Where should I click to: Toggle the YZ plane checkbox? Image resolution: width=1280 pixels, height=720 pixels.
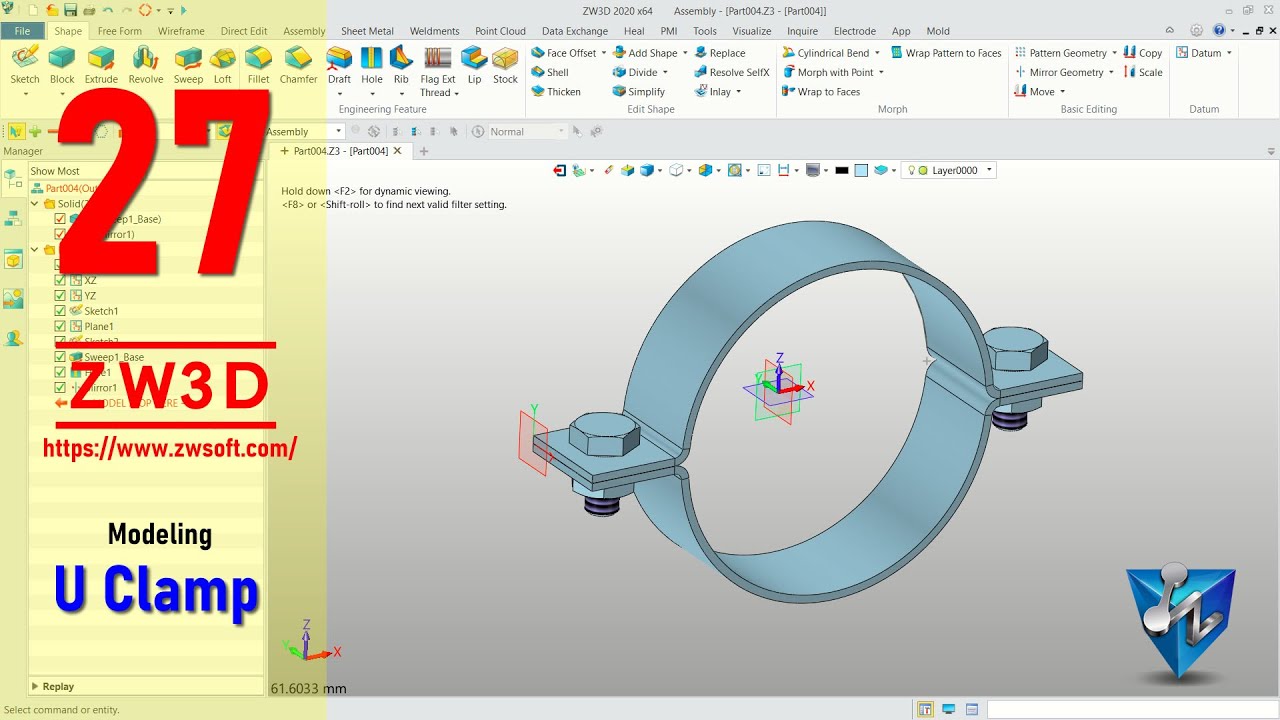60,295
